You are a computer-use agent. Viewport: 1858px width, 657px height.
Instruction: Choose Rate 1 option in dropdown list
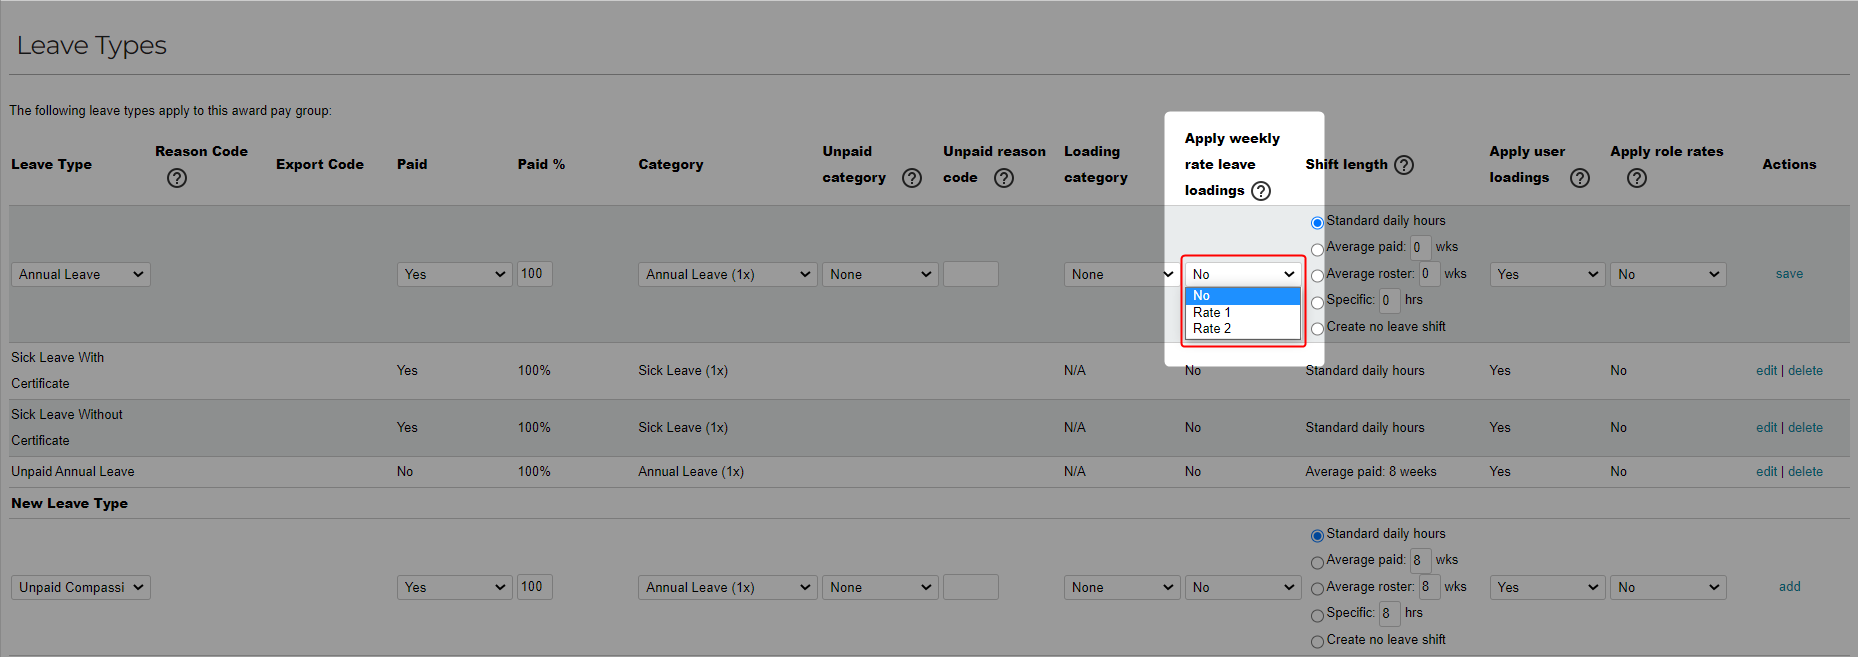tap(1243, 312)
